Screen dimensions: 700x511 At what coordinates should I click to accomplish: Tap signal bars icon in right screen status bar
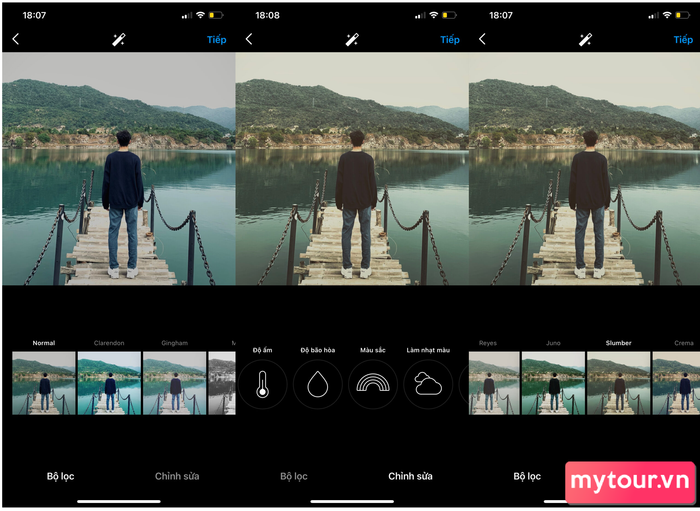coord(653,16)
